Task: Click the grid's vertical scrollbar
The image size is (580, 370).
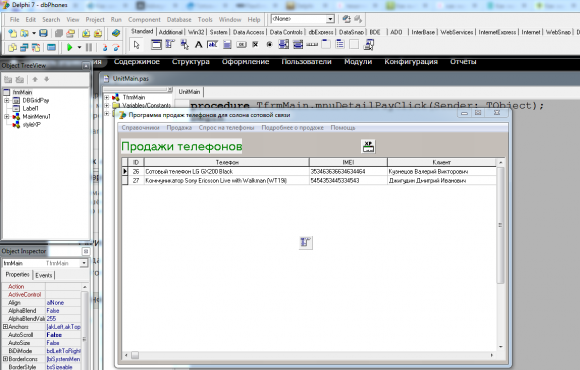Action: [500, 255]
